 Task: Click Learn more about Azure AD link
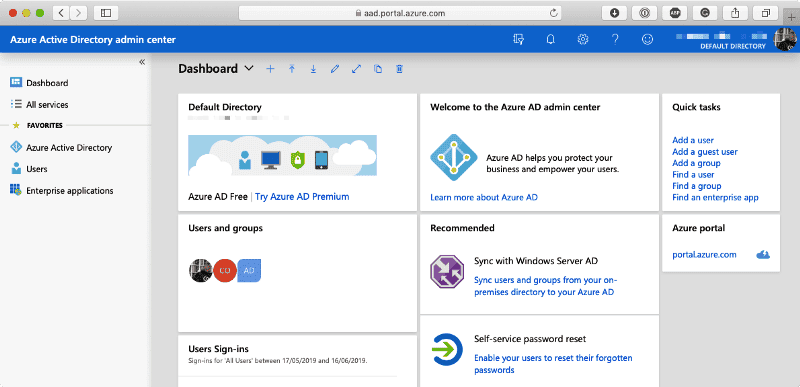tap(484, 197)
